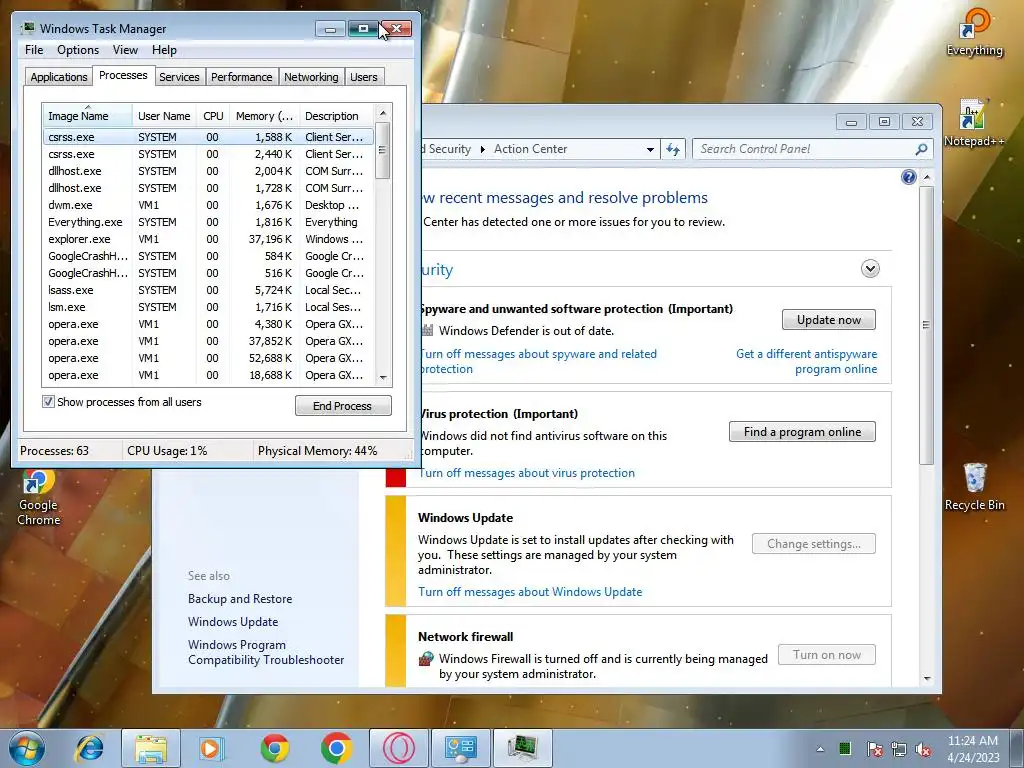Toggle Show processes from all users
The width and height of the screenshot is (1024, 768).
(48, 402)
